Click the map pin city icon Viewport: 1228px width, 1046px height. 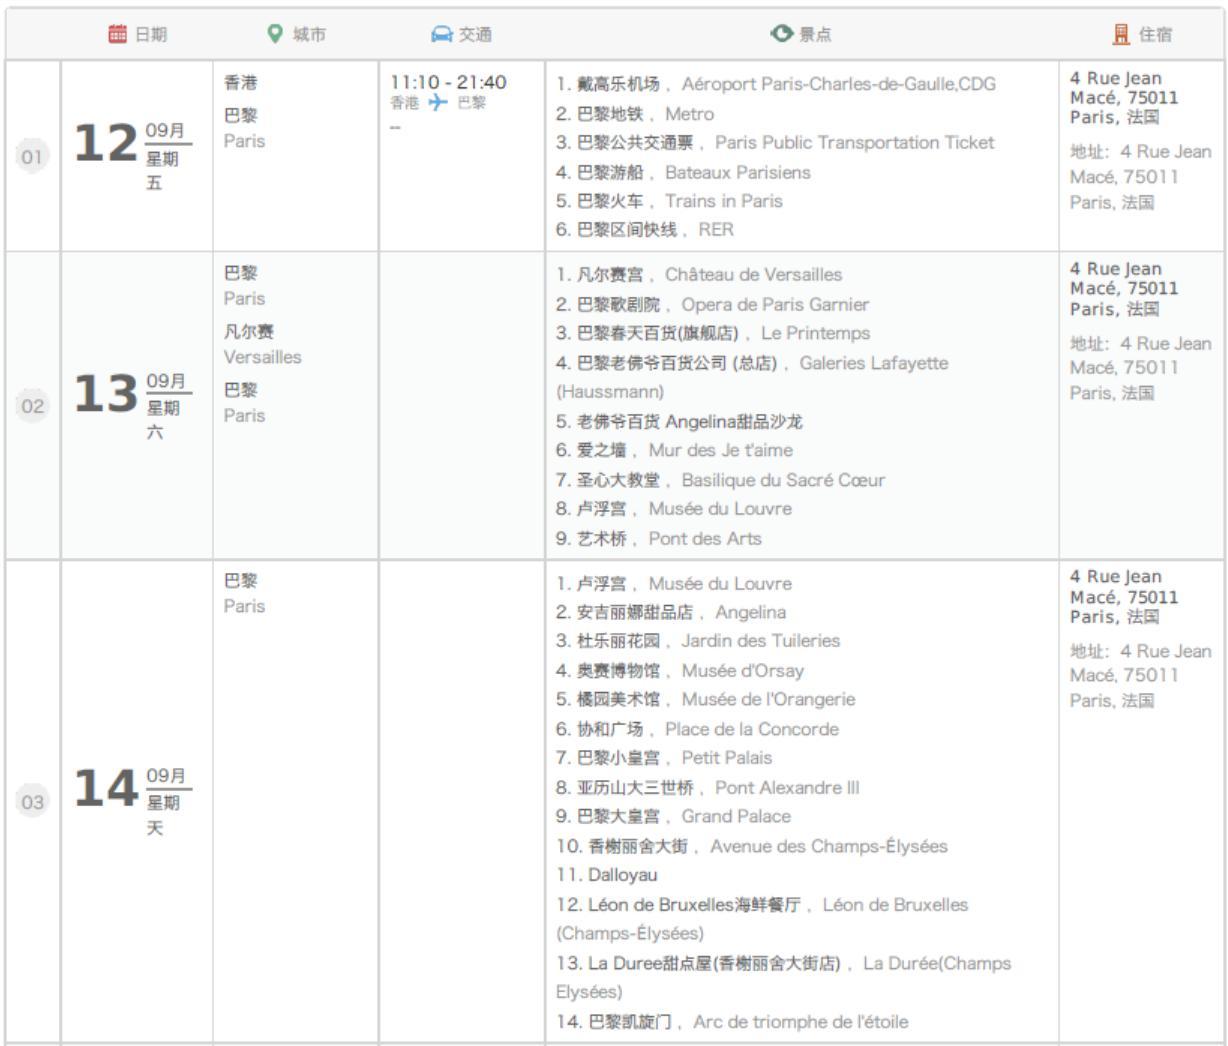[x=275, y=34]
